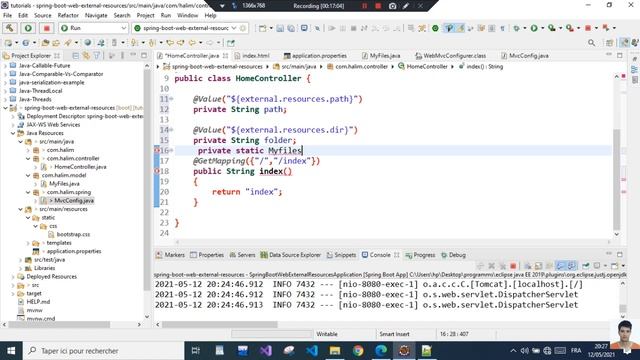Click Collapse All in Project Explorer
The width and height of the screenshot is (640, 360).
click(x=76, y=56)
